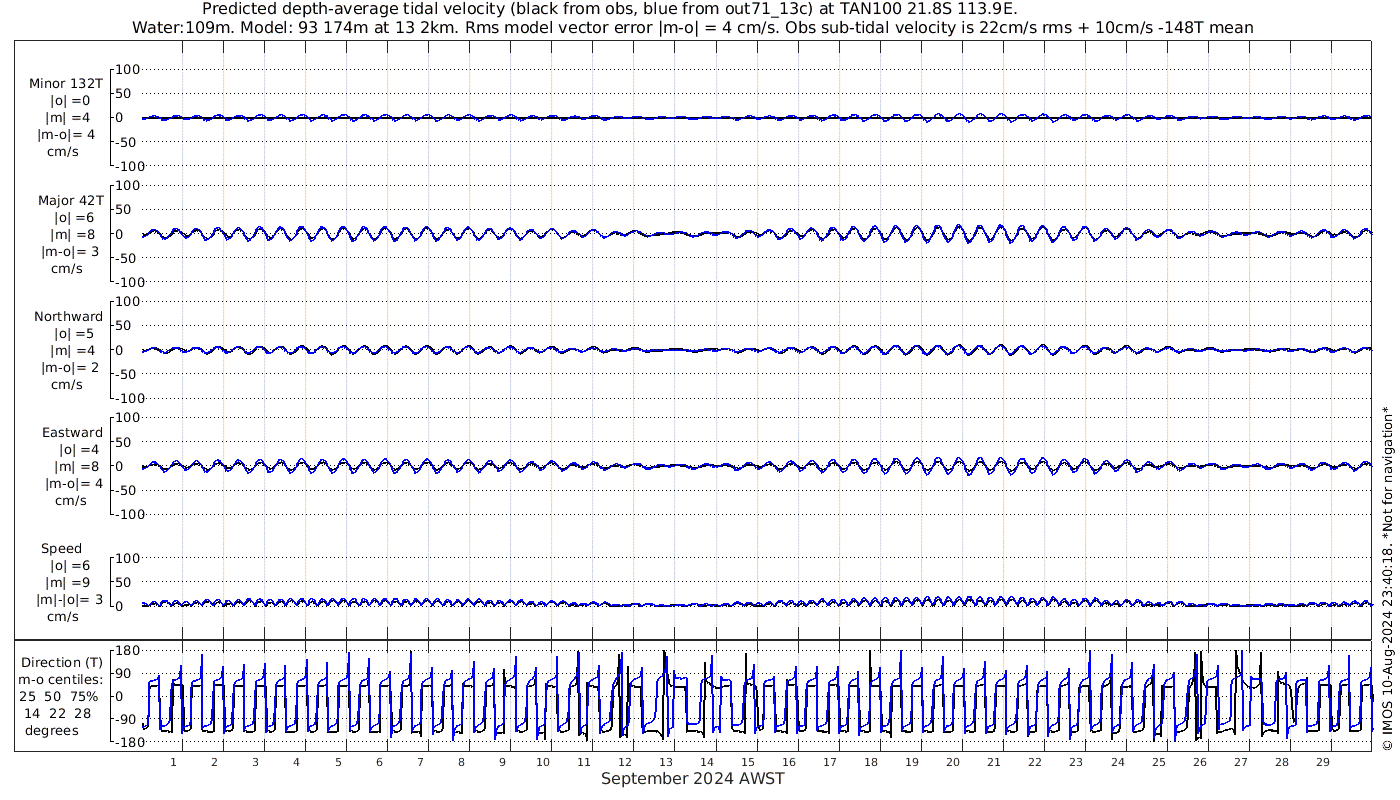The image size is (1400, 800).
Task: Click the '|m-o|= 4' value under Minor 132T
Action: click(x=67, y=134)
